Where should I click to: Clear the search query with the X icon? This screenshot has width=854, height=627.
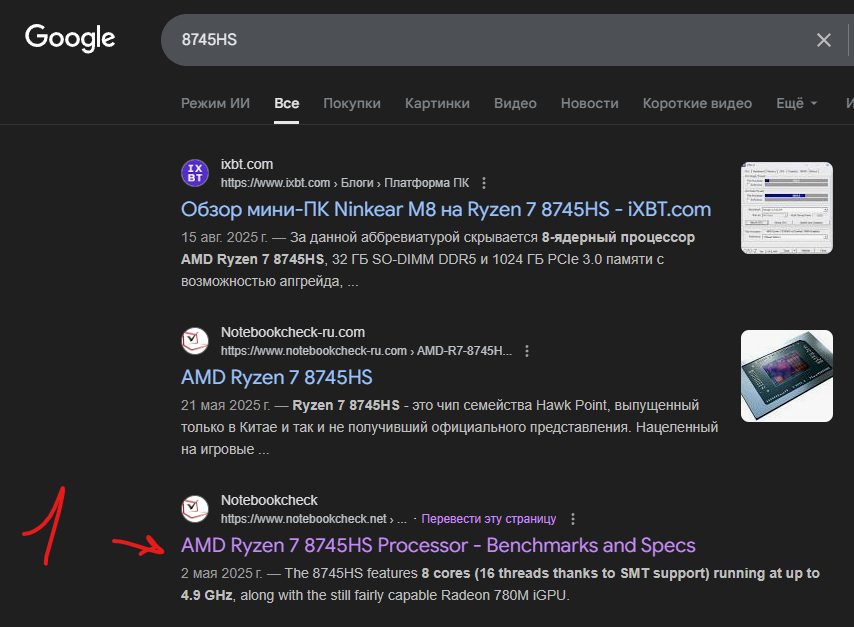824,40
